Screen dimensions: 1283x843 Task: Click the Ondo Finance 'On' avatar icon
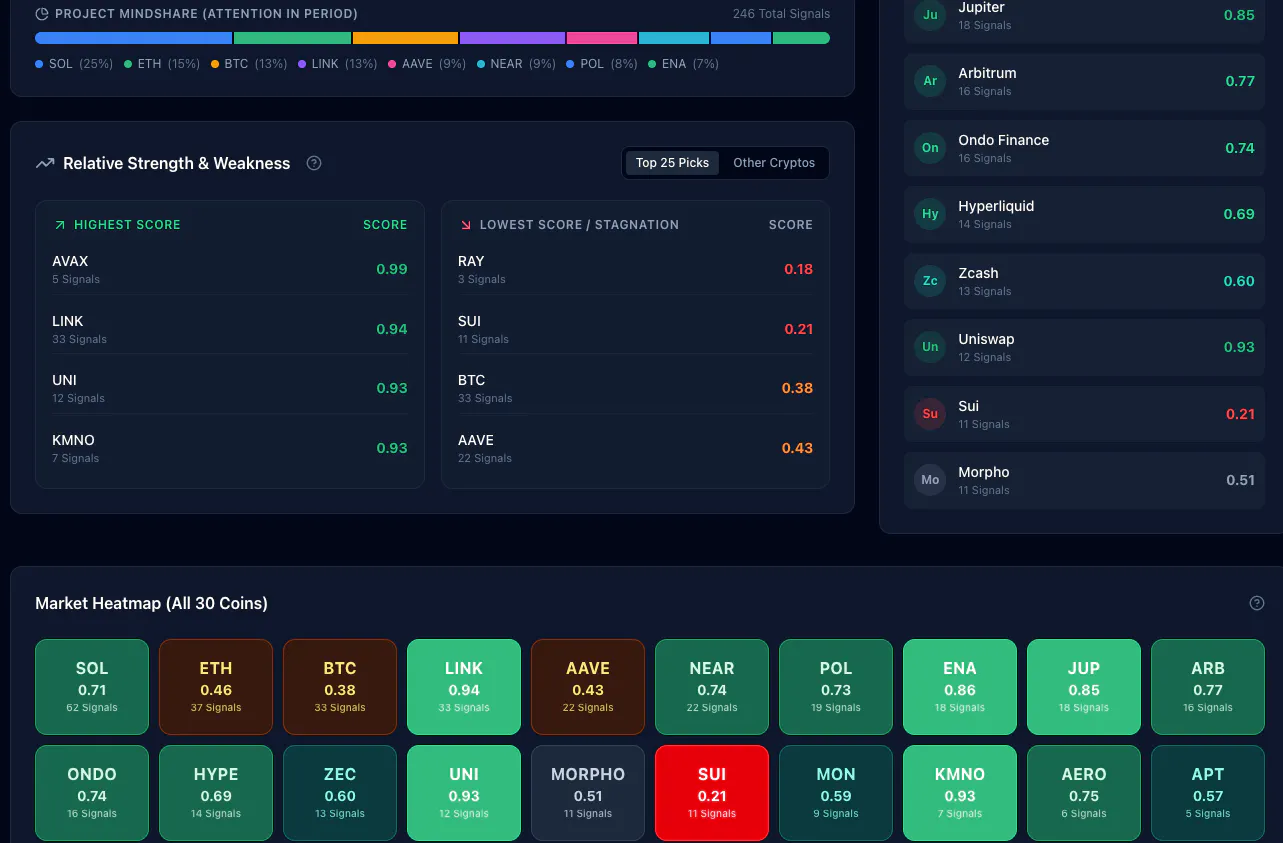[x=930, y=148]
